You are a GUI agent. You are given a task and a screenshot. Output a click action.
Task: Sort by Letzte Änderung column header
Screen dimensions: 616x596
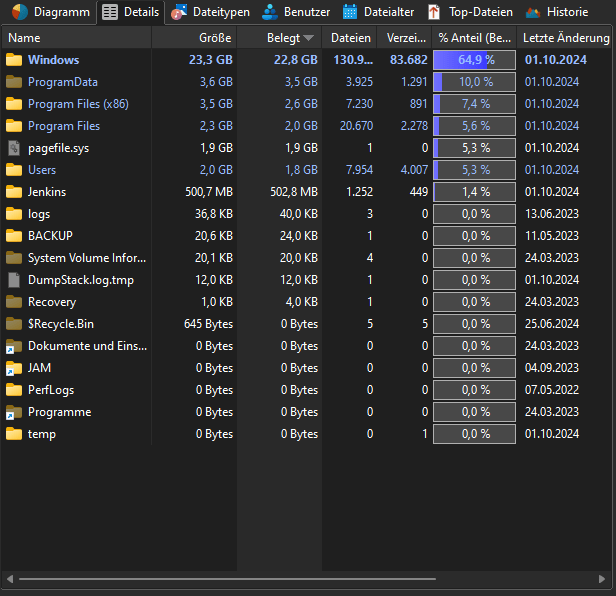(x=565, y=38)
